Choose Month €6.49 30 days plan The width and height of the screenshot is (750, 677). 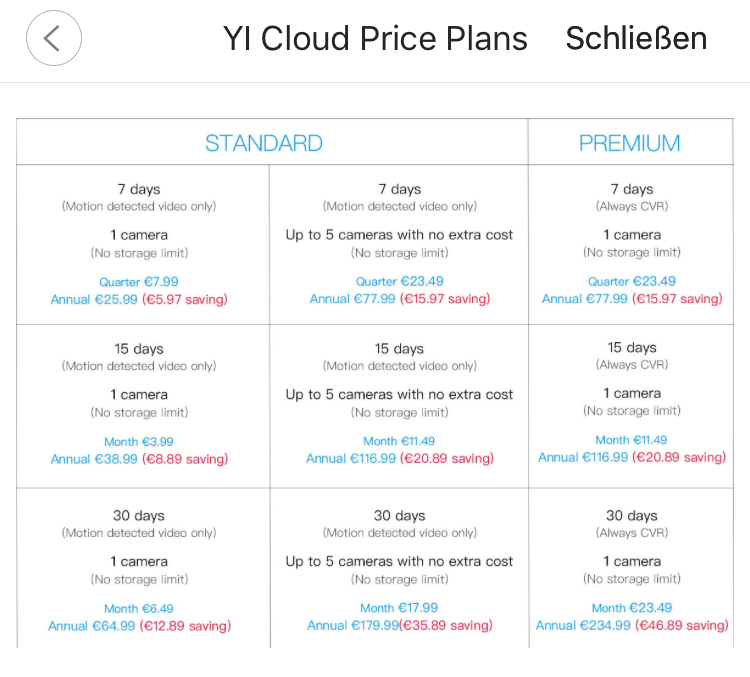click(x=139, y=609)
